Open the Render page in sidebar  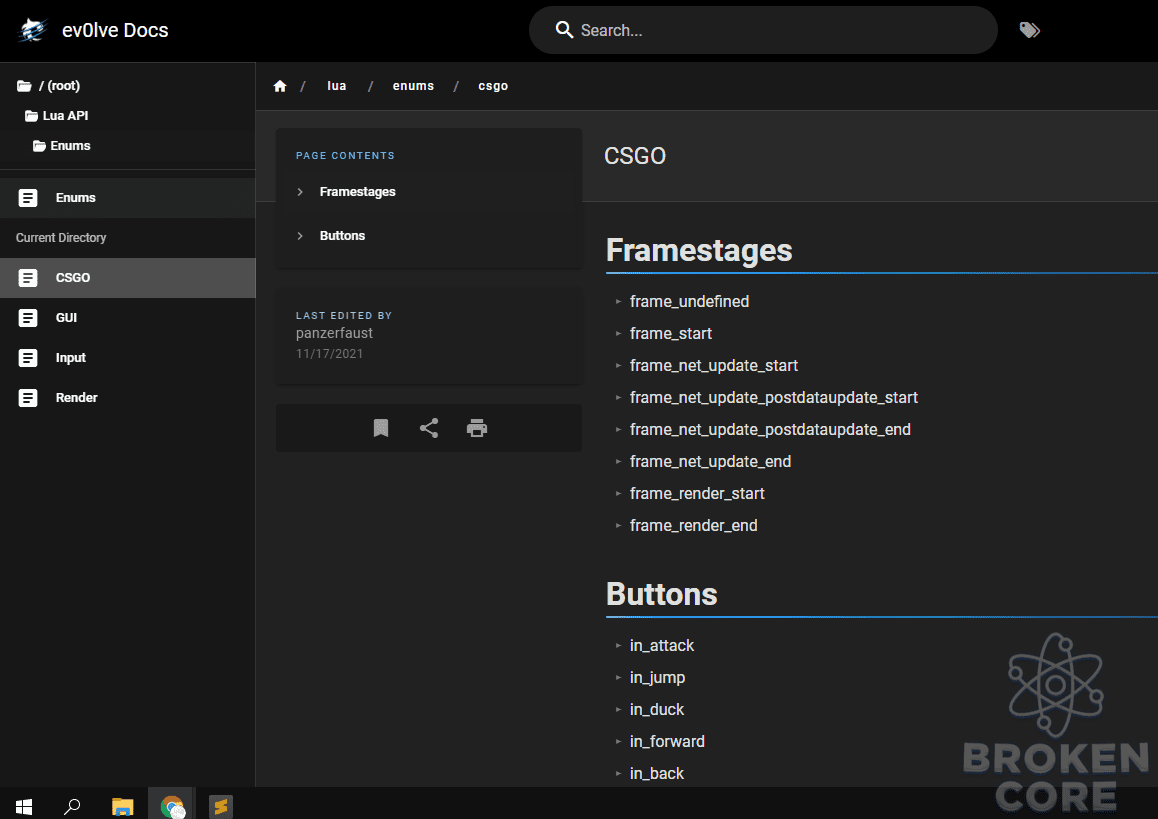click(128, 398)
